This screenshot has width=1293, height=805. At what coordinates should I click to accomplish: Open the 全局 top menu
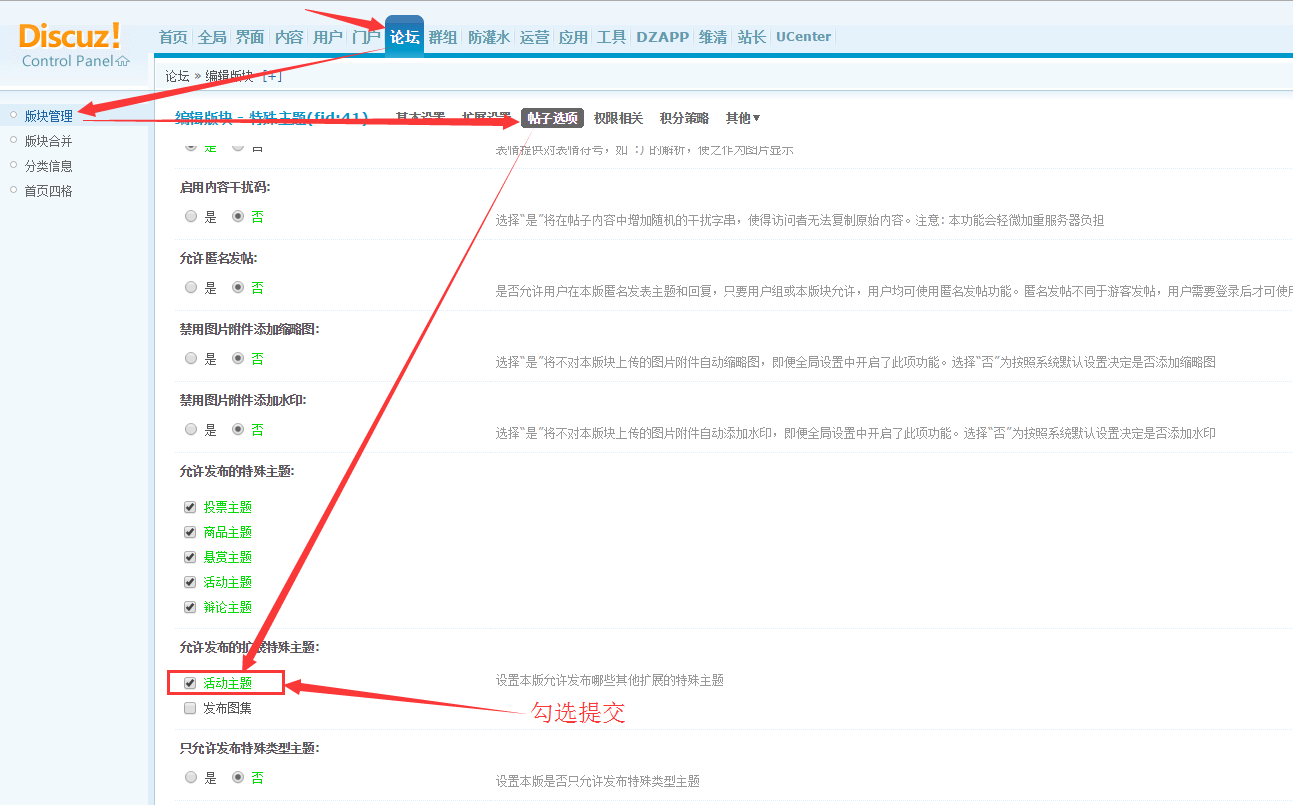point(212,37)
